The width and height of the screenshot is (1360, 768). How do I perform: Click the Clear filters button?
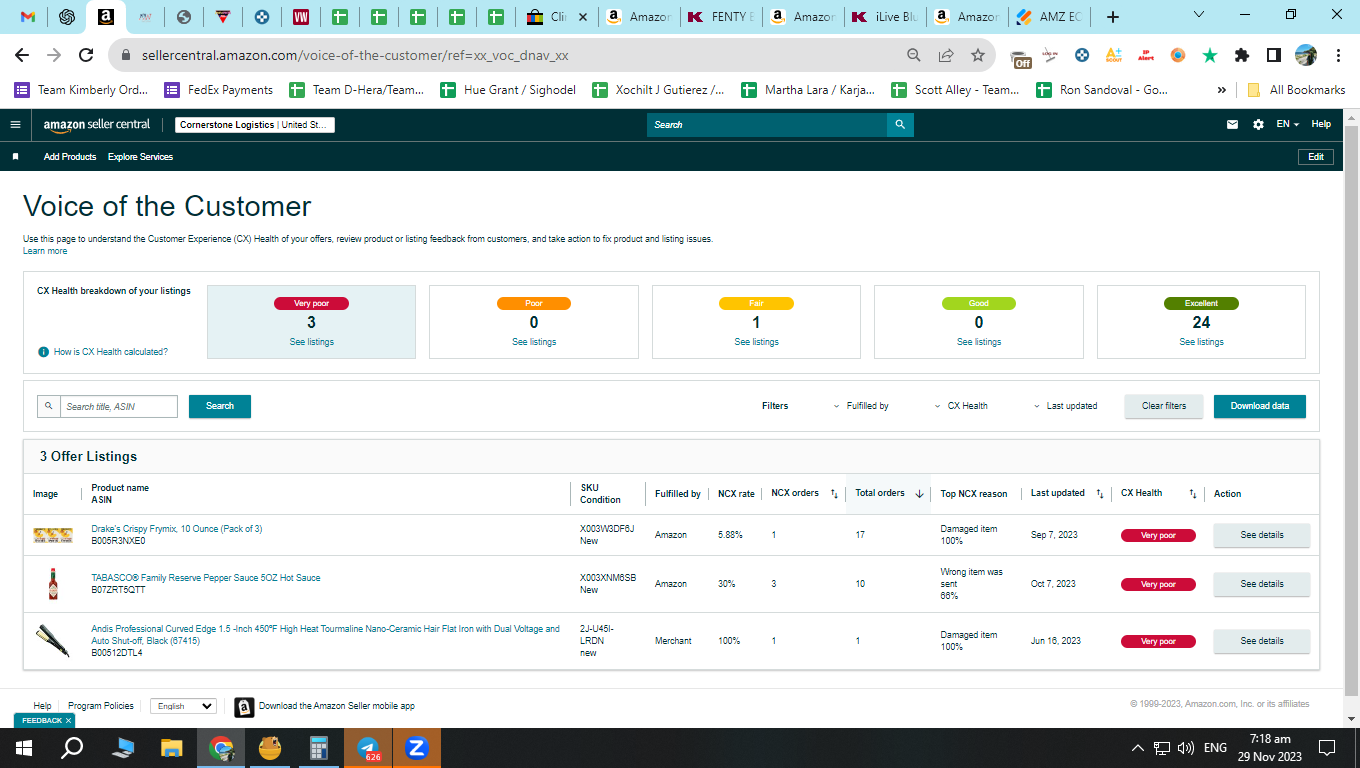click(x=1164, y=406)
